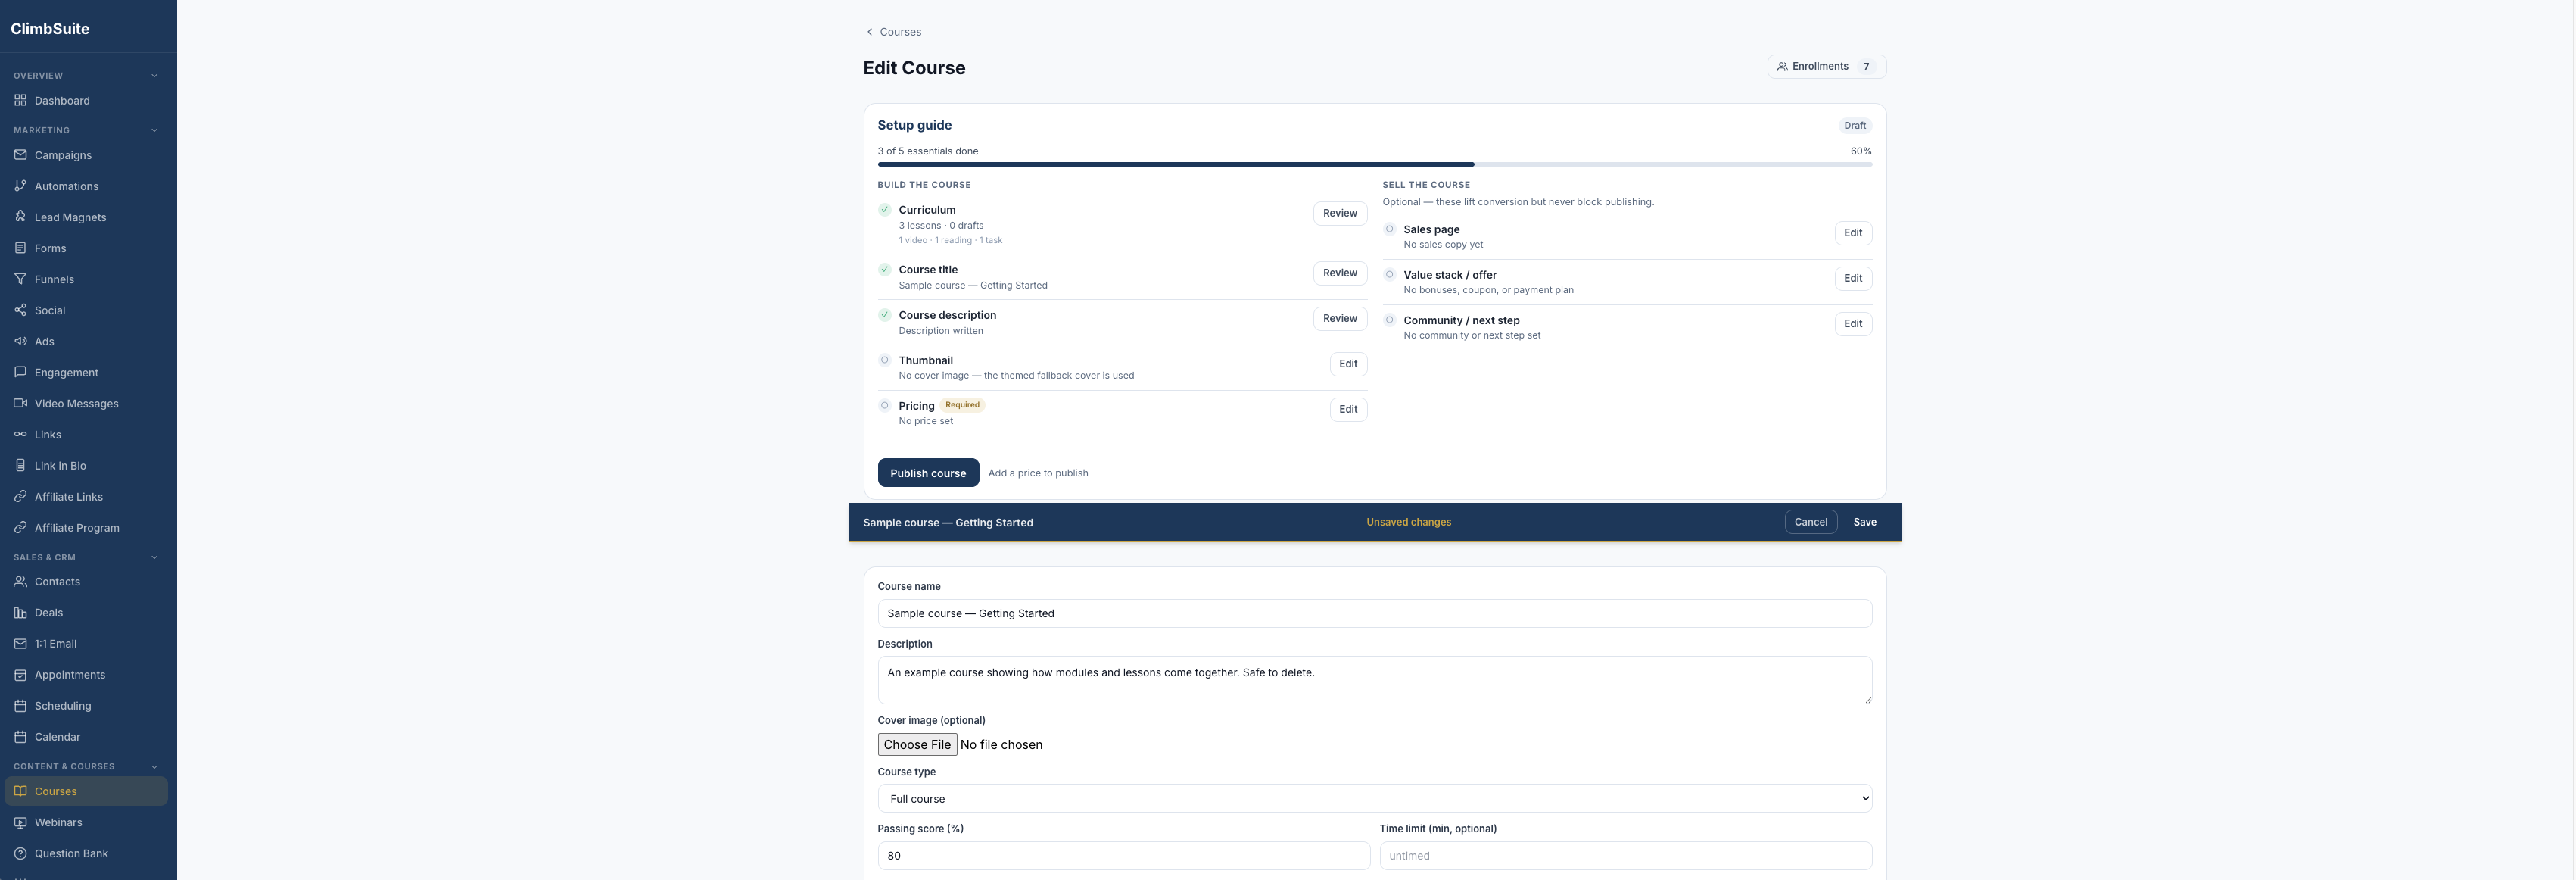Image resolution: width=2576 pixels, height=880 pixels.
Task: Click the Automations branch icon
Action: point(20,186)
